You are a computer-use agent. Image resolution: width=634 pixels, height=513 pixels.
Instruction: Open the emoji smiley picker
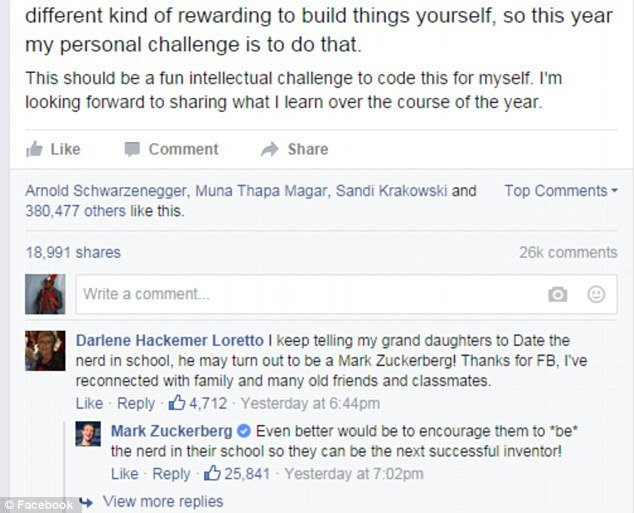point(596,295)
